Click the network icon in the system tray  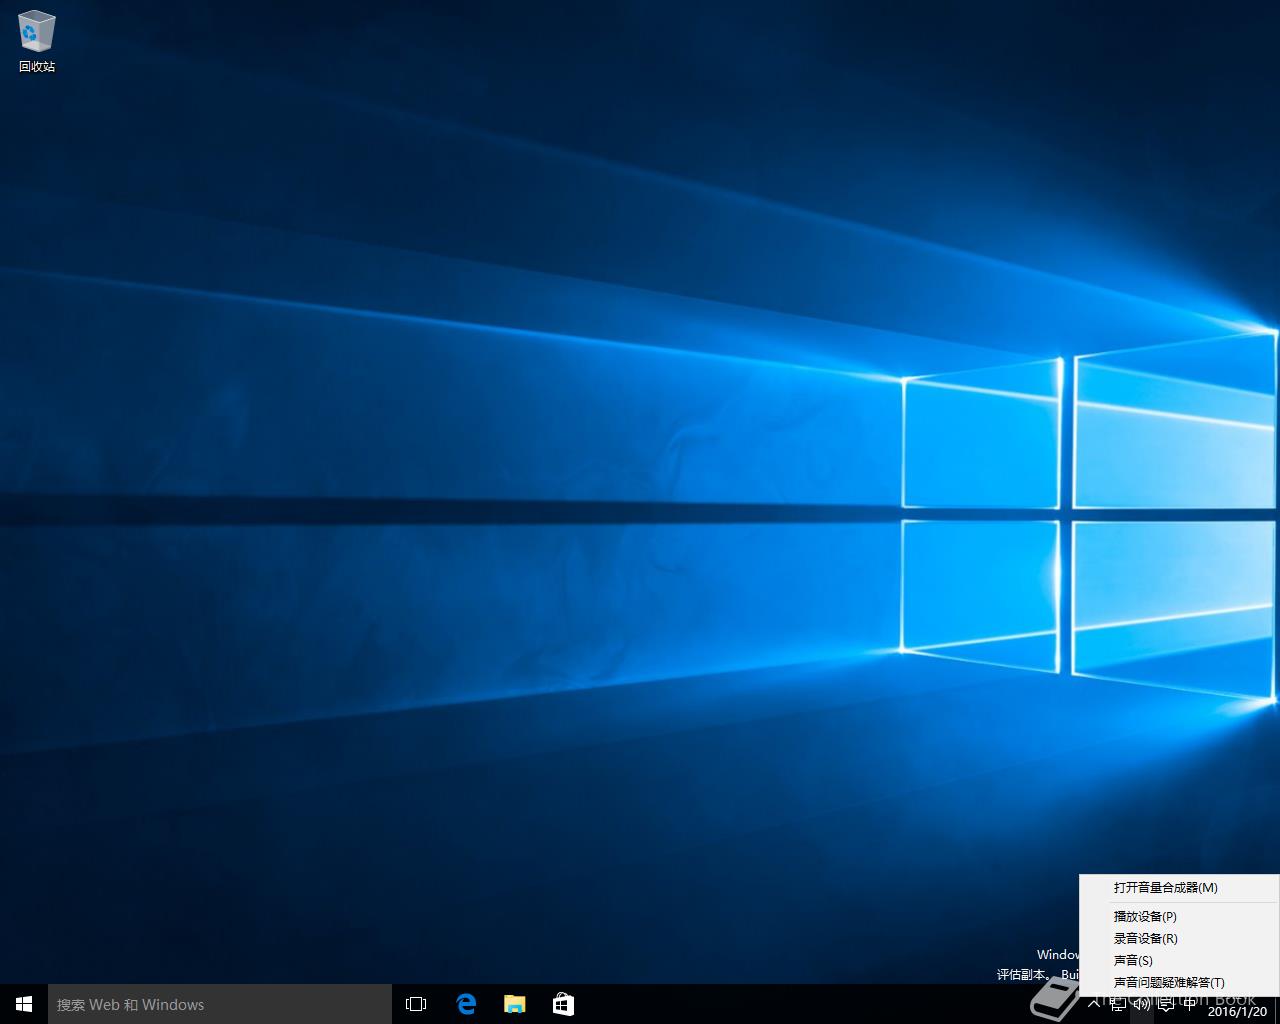pos(1118,1004)
